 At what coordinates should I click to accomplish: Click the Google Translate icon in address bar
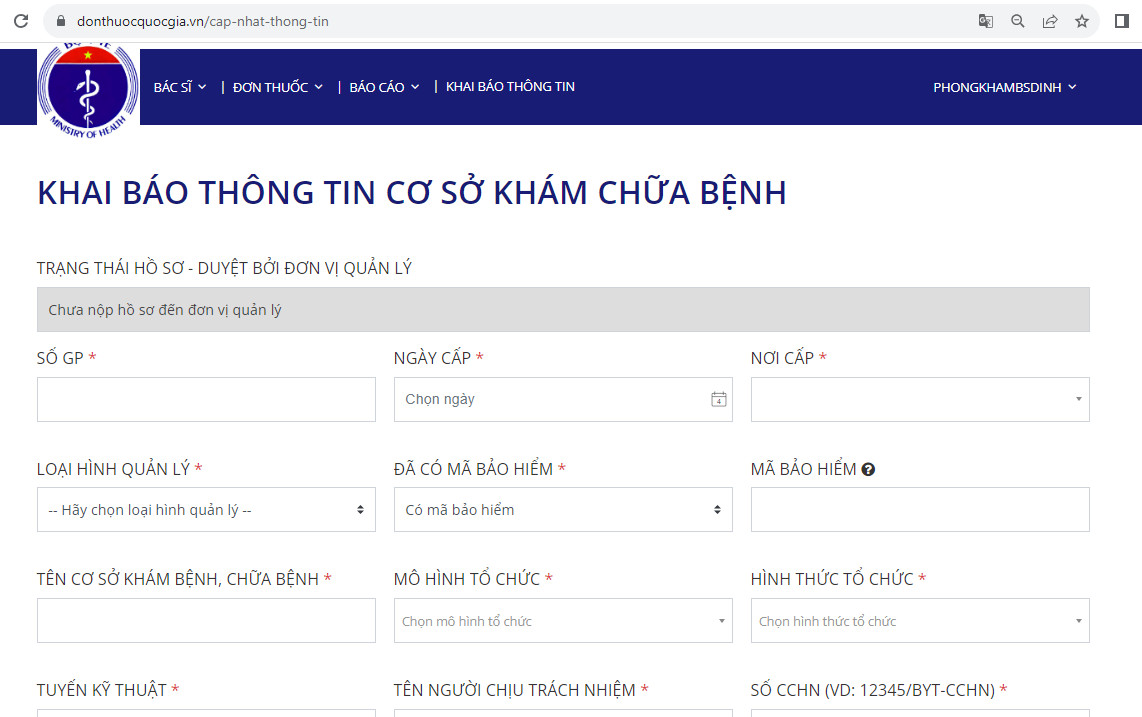coord(985,21)
